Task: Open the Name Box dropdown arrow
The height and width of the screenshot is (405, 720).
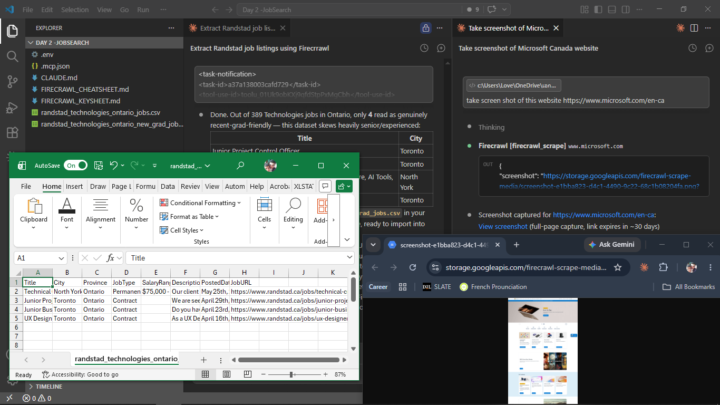Action: (61, 258)
